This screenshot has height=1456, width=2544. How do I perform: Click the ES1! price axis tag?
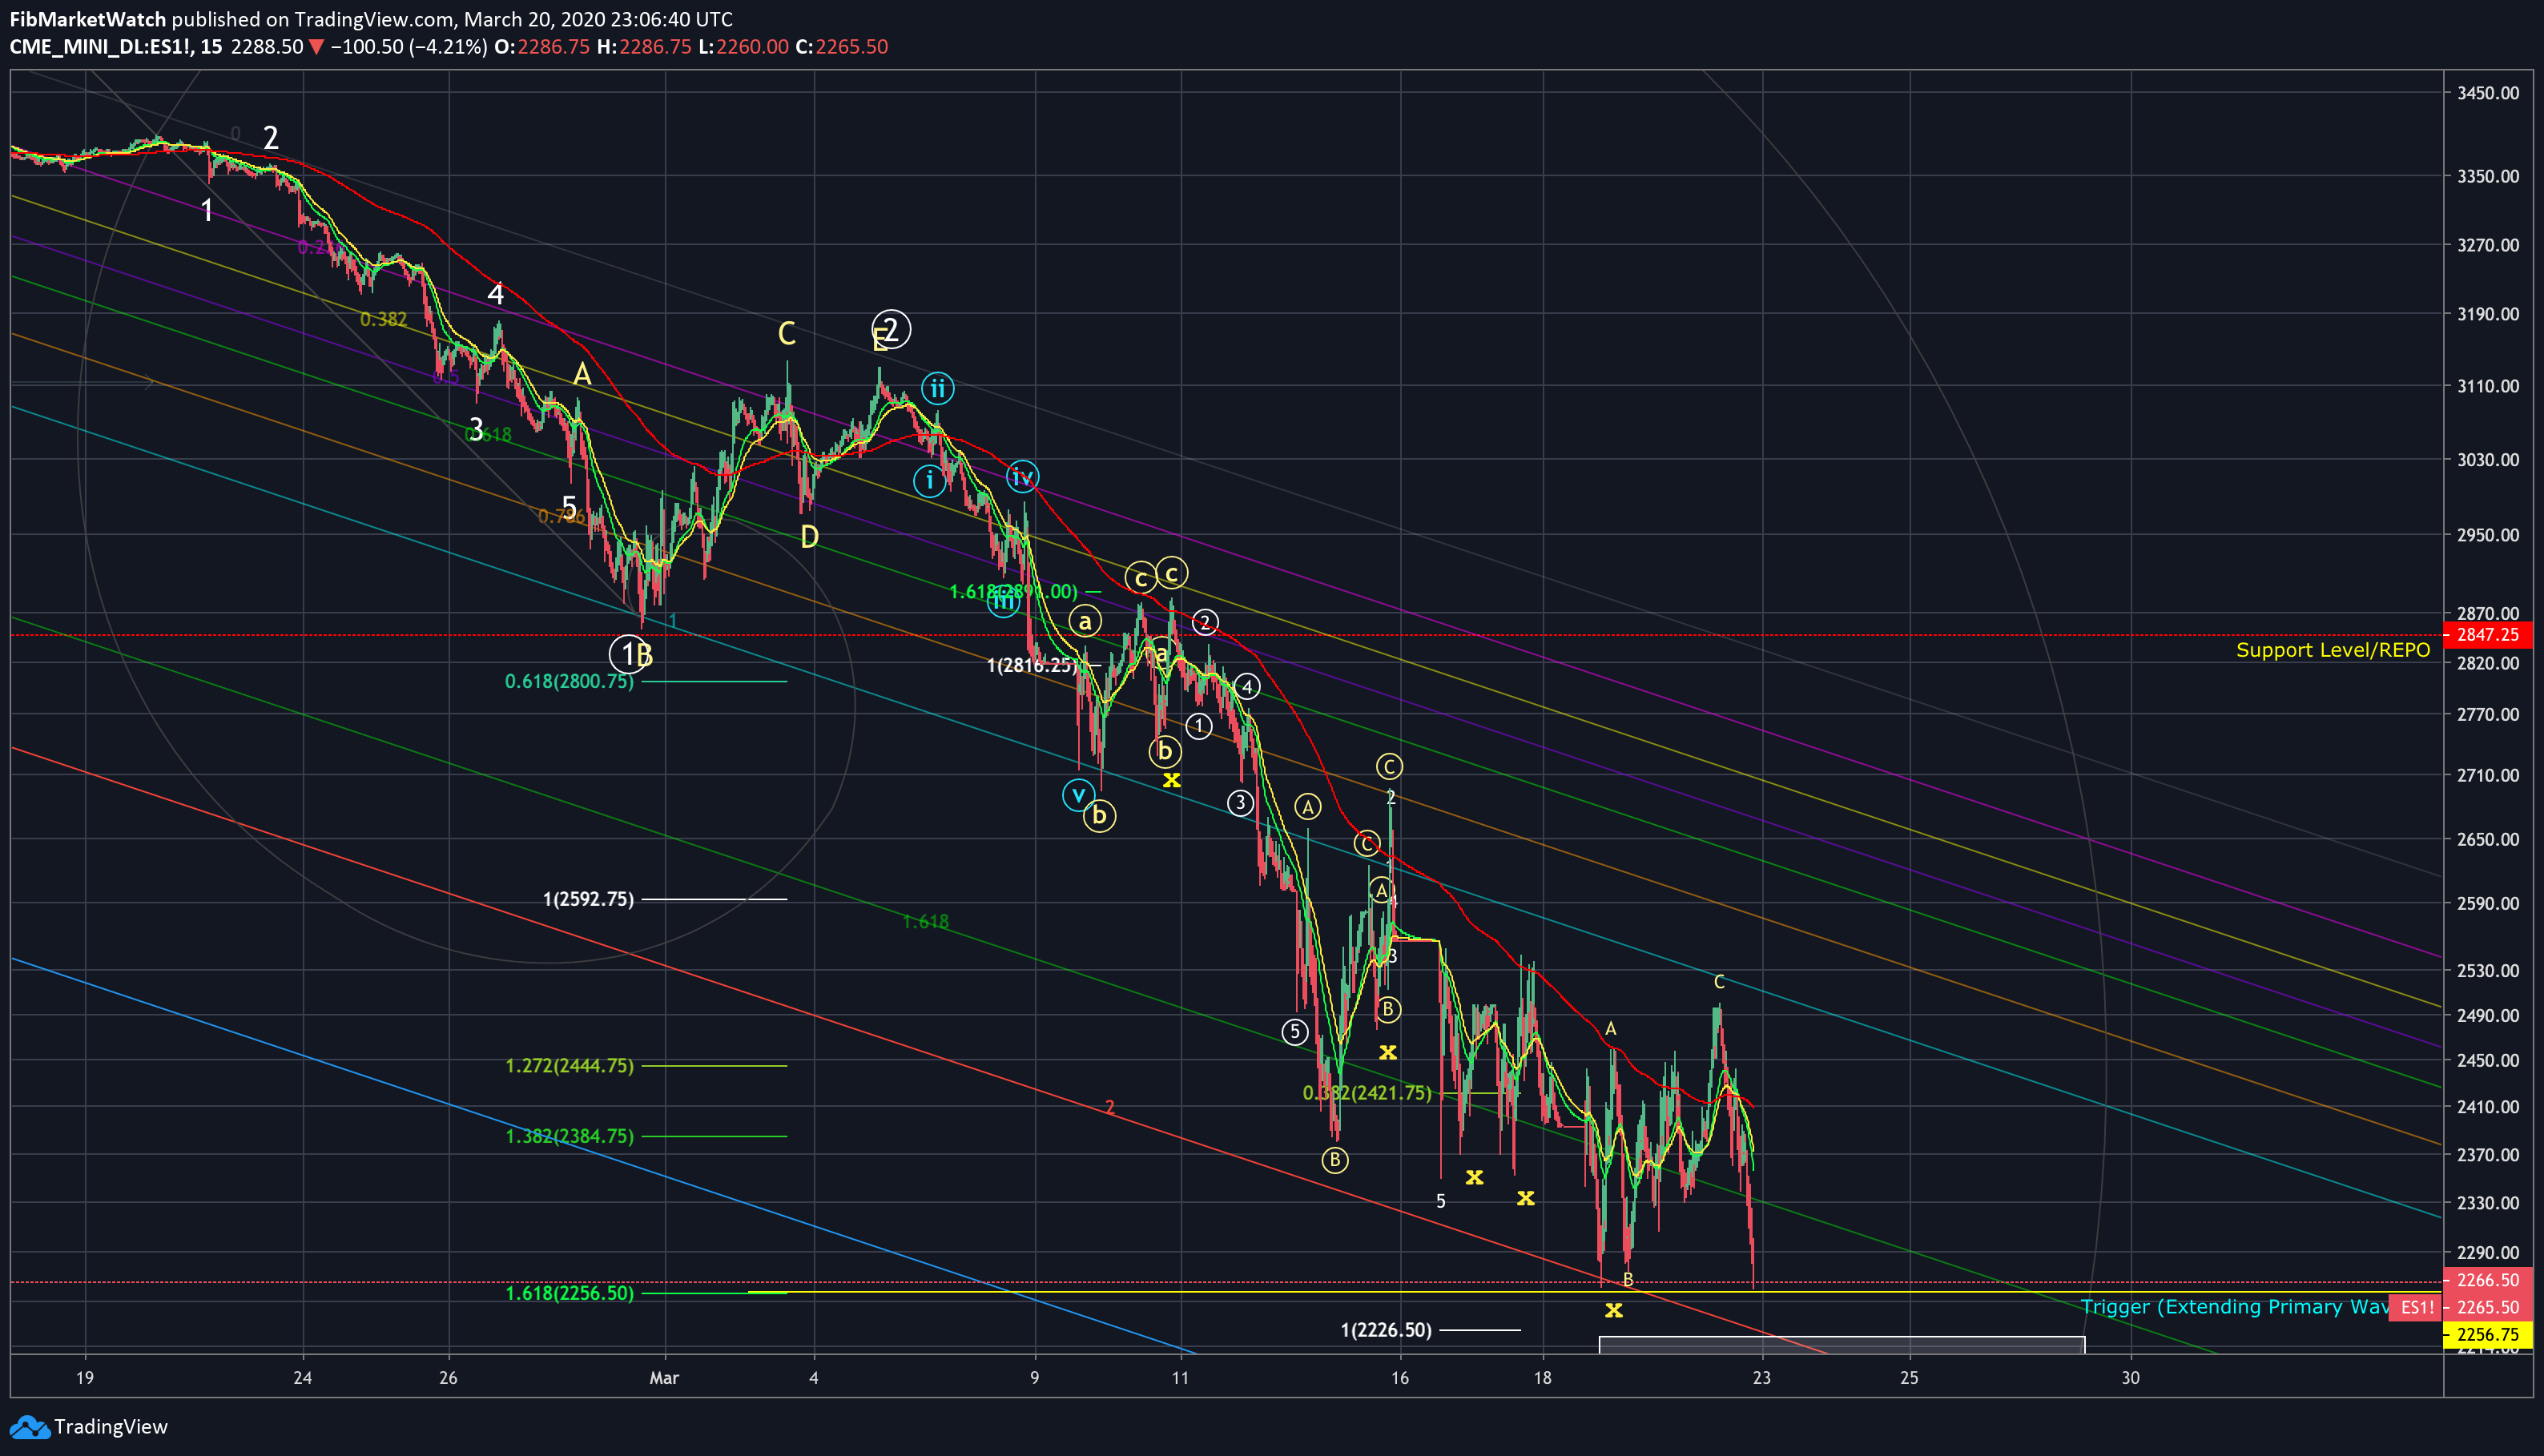click(2417, 1307)
